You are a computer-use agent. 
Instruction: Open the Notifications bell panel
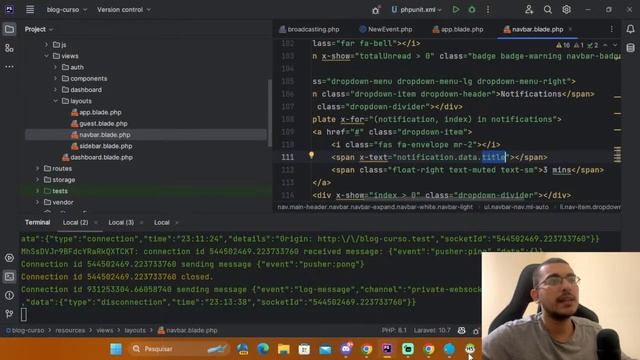(630, 29)
